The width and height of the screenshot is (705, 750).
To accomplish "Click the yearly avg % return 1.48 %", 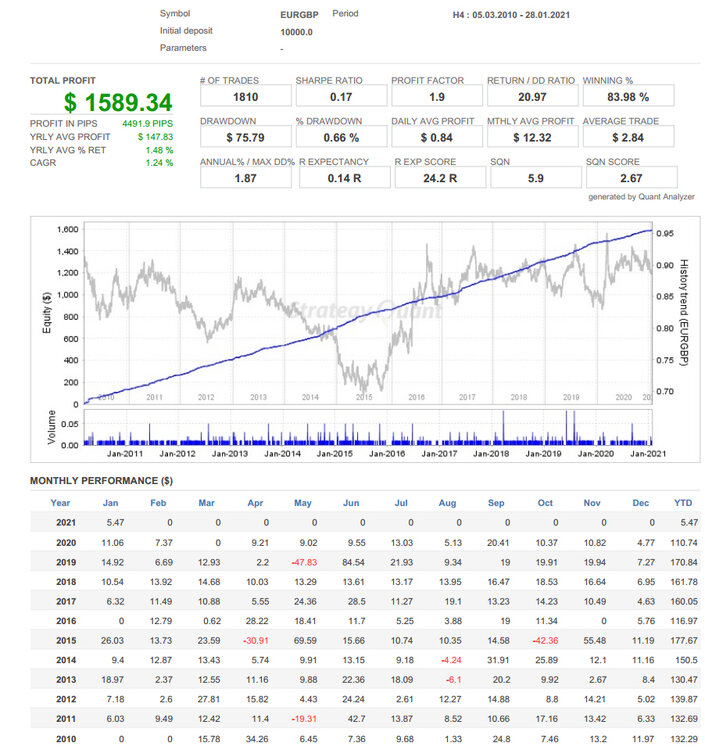I will 159,150.
